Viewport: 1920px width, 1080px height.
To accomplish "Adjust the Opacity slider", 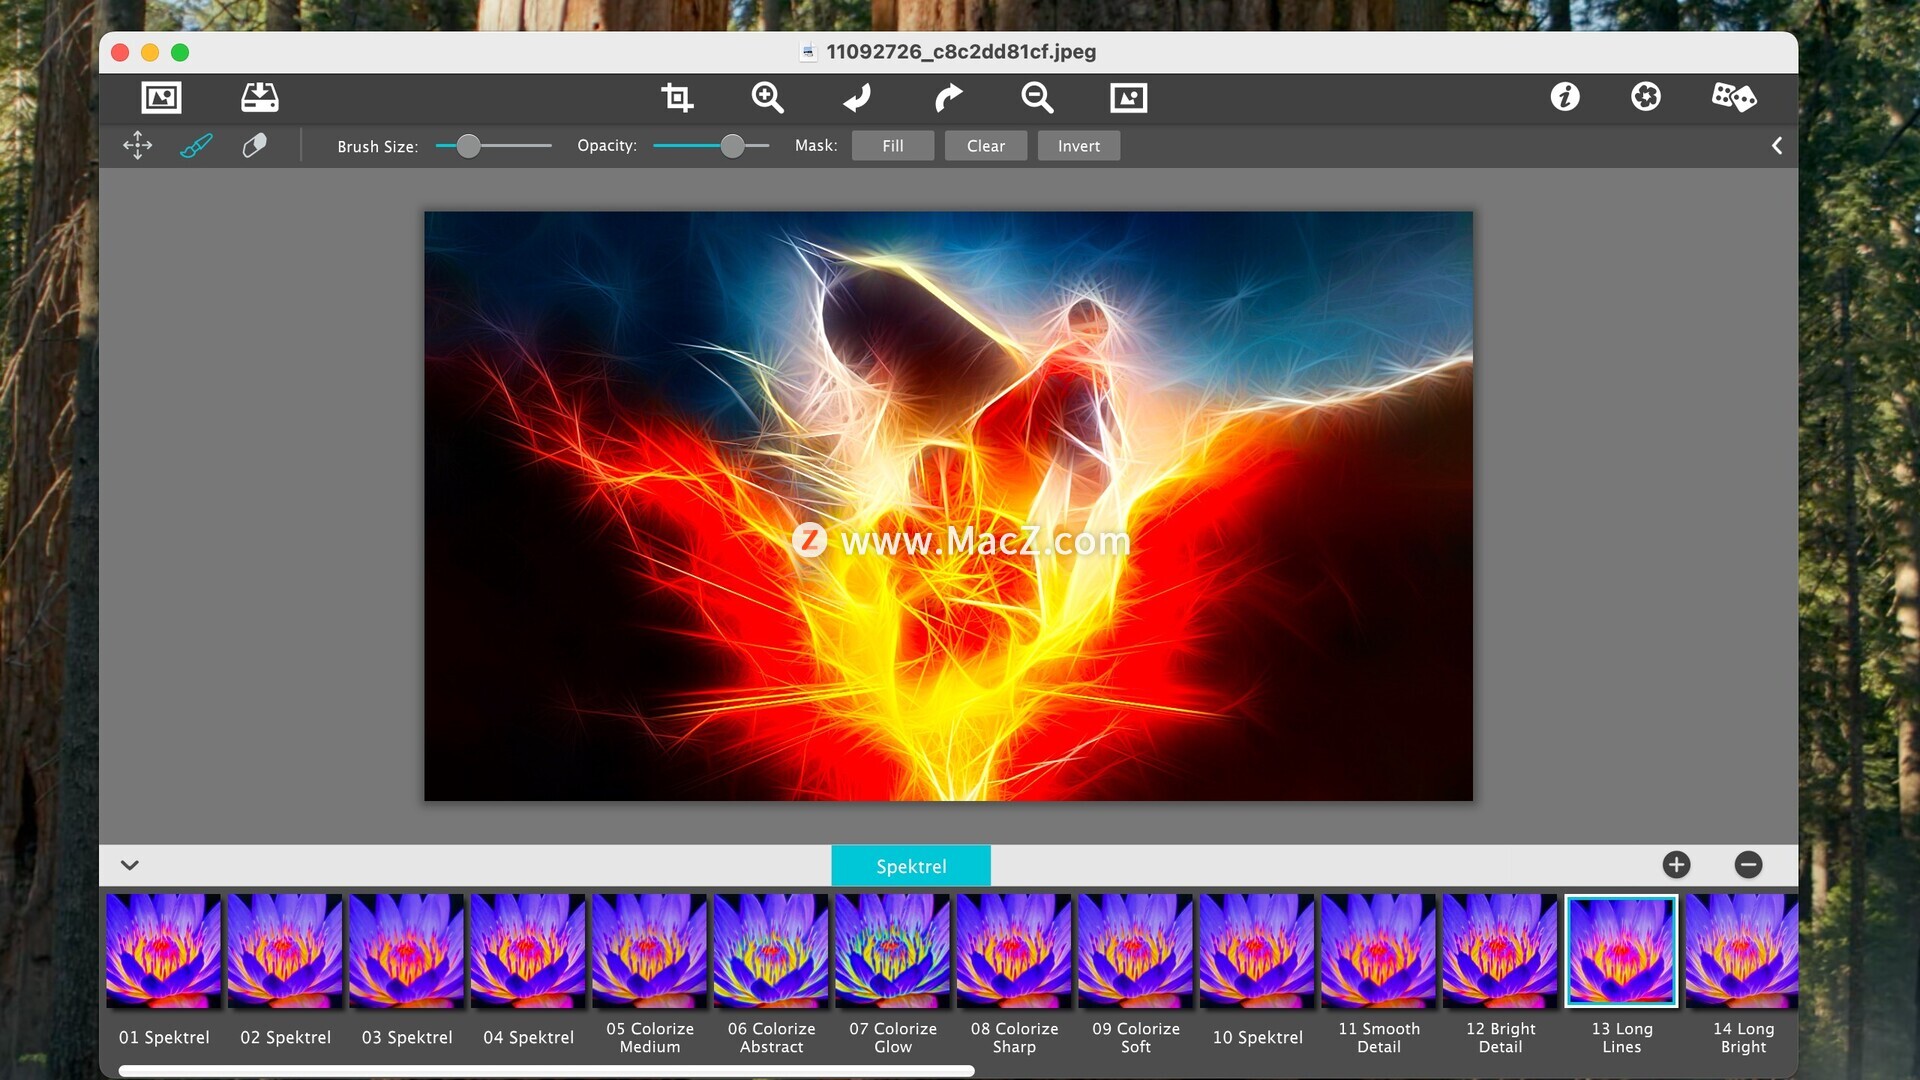I will tap(711, 146).
